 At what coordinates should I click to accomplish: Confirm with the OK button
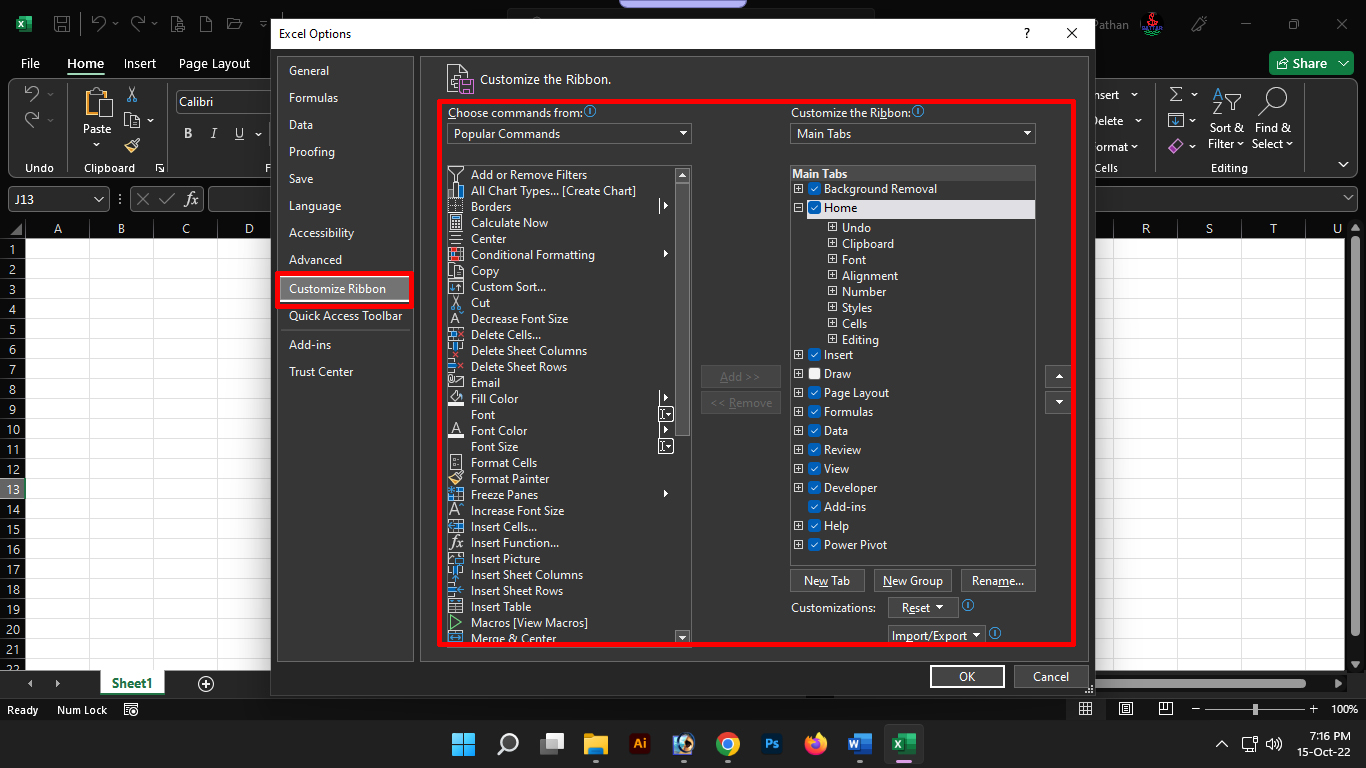click(967, 677)
